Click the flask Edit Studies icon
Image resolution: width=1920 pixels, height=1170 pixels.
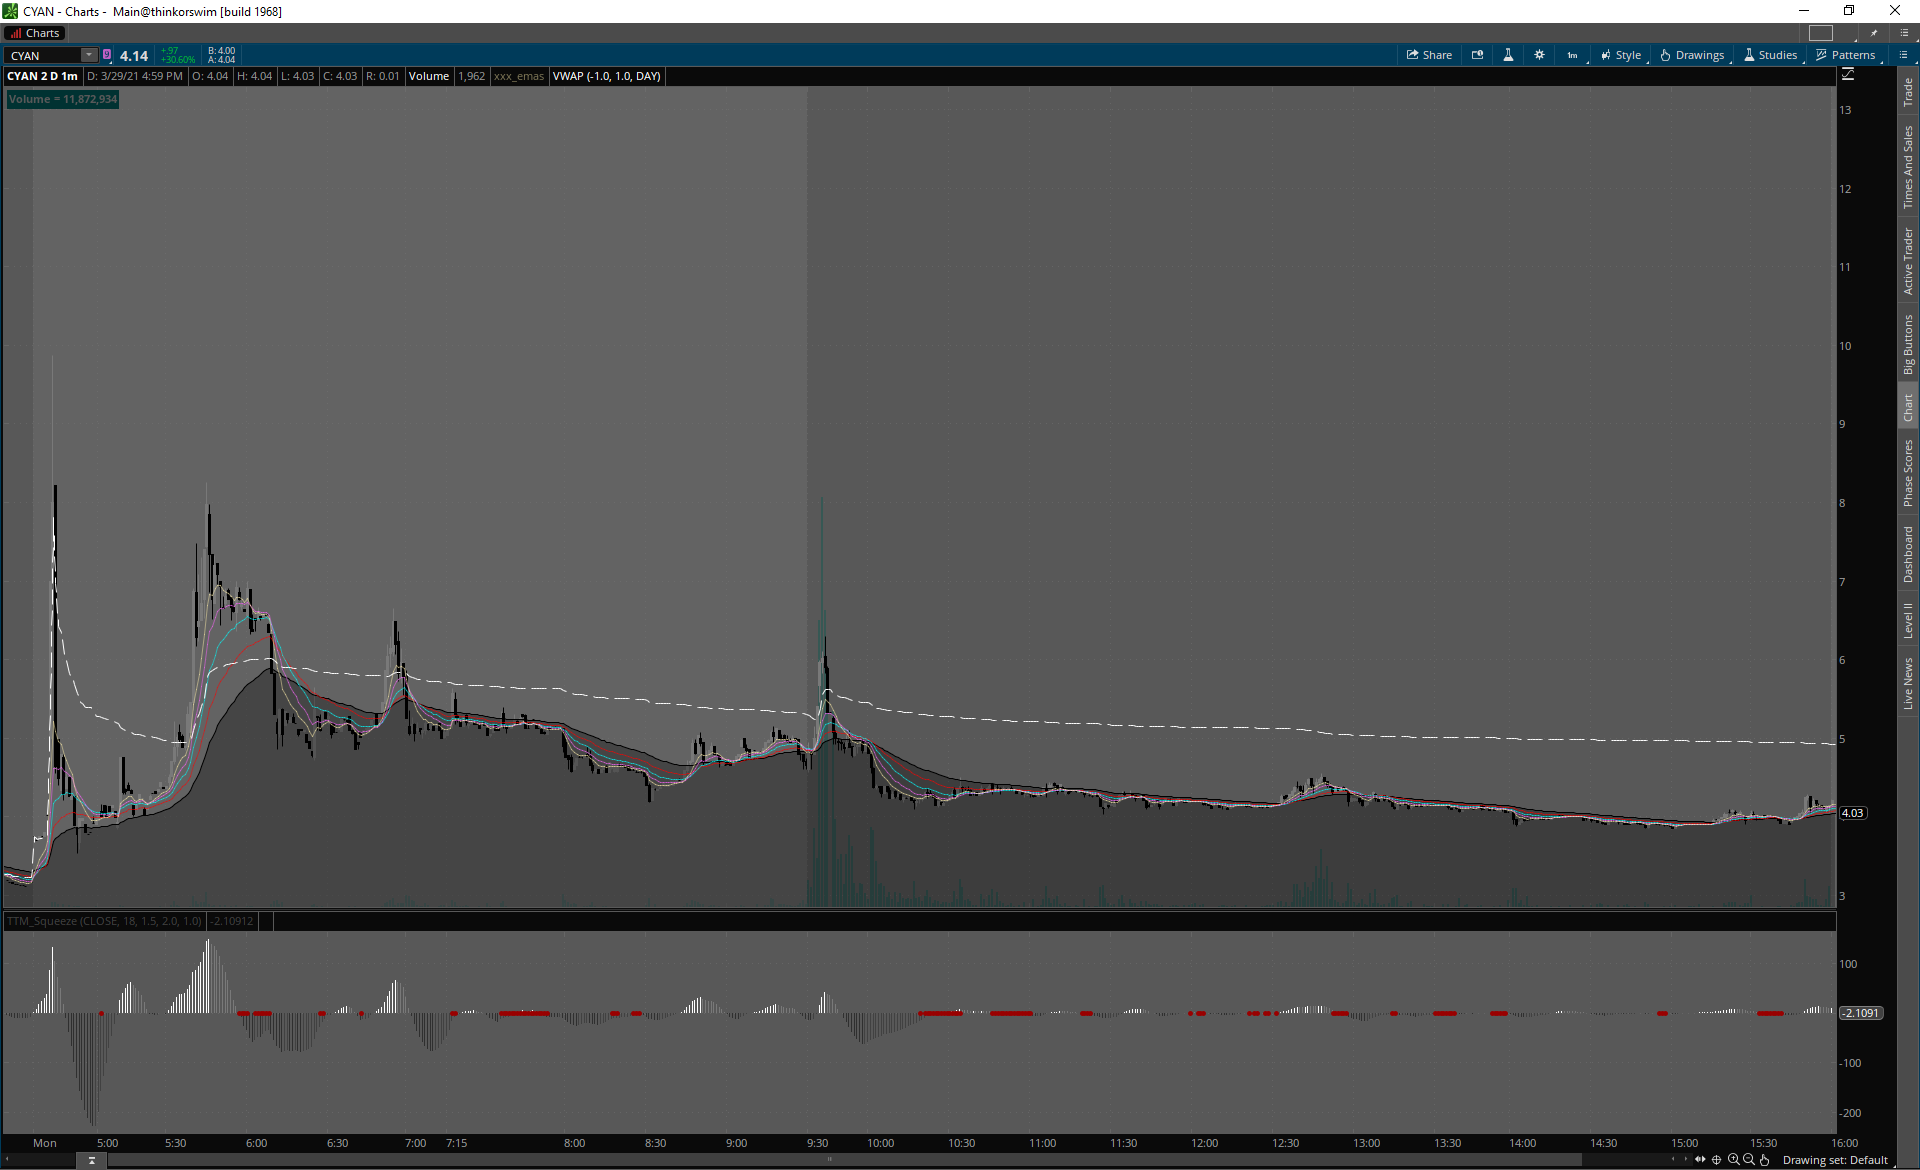coord(1508,55)
